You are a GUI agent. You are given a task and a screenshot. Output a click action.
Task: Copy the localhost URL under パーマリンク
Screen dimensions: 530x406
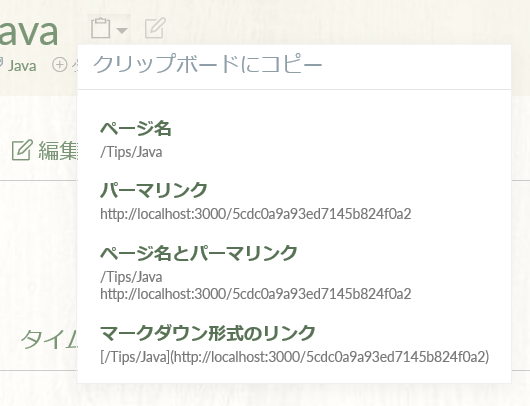coord(256,214)
